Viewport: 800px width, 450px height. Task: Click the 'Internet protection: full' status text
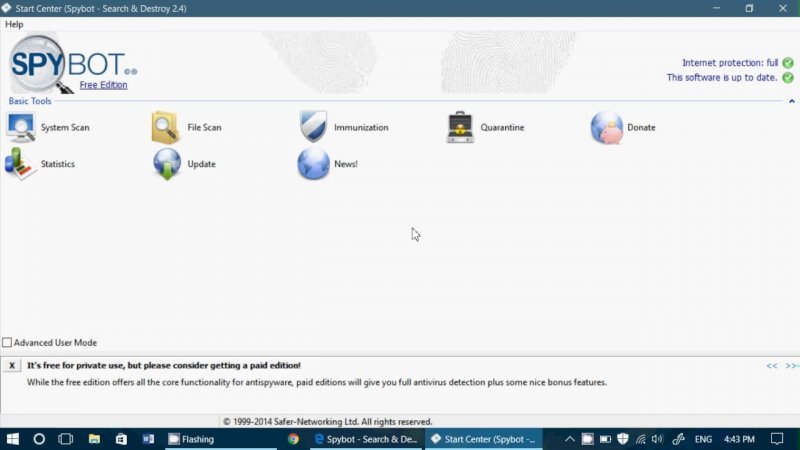click(730, 63)
